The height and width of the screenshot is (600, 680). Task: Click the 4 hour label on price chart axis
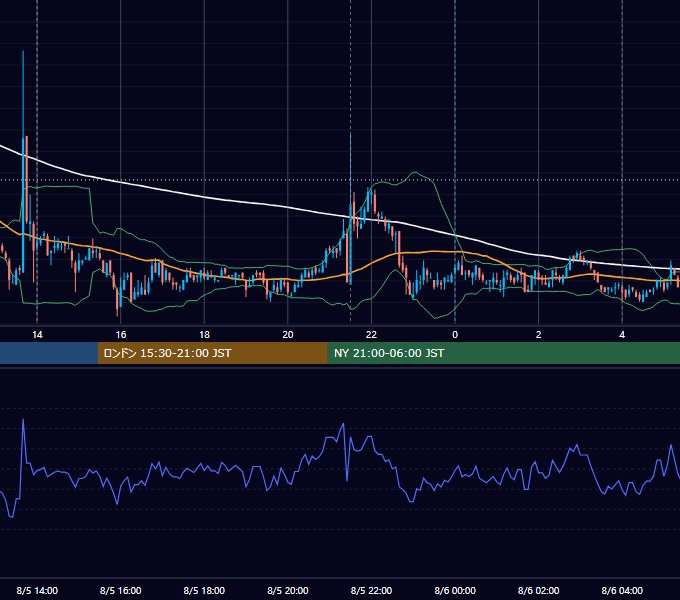click(622, 335)
